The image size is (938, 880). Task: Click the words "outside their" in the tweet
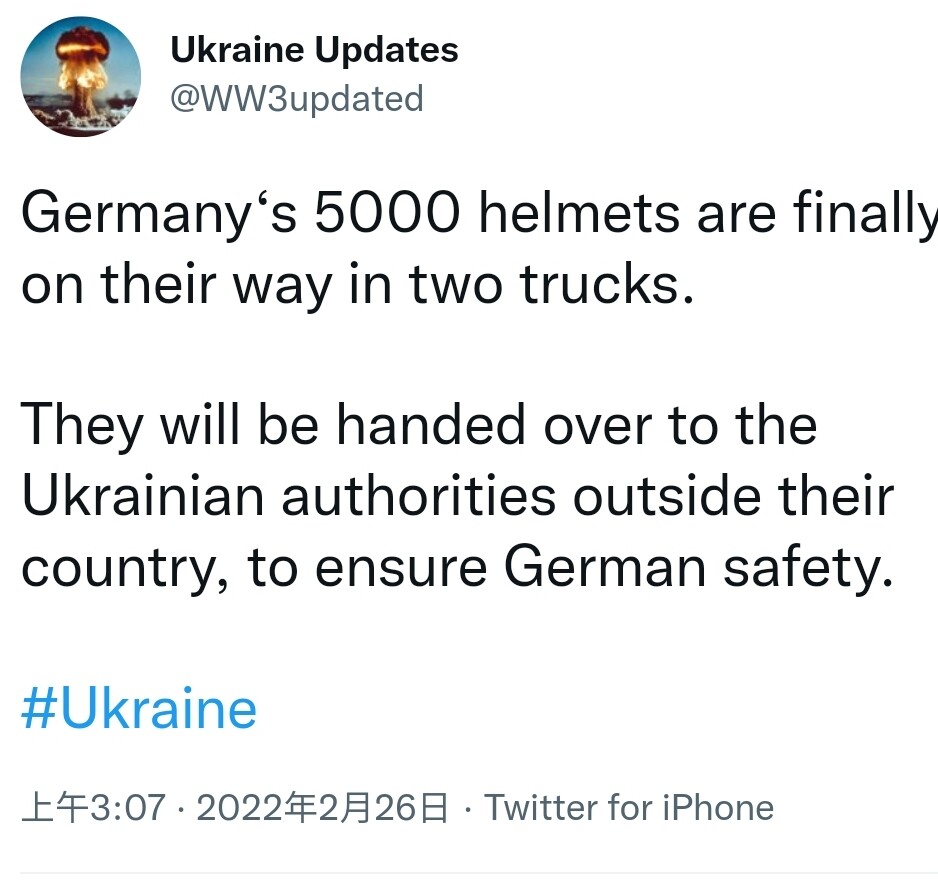[733, 495]
